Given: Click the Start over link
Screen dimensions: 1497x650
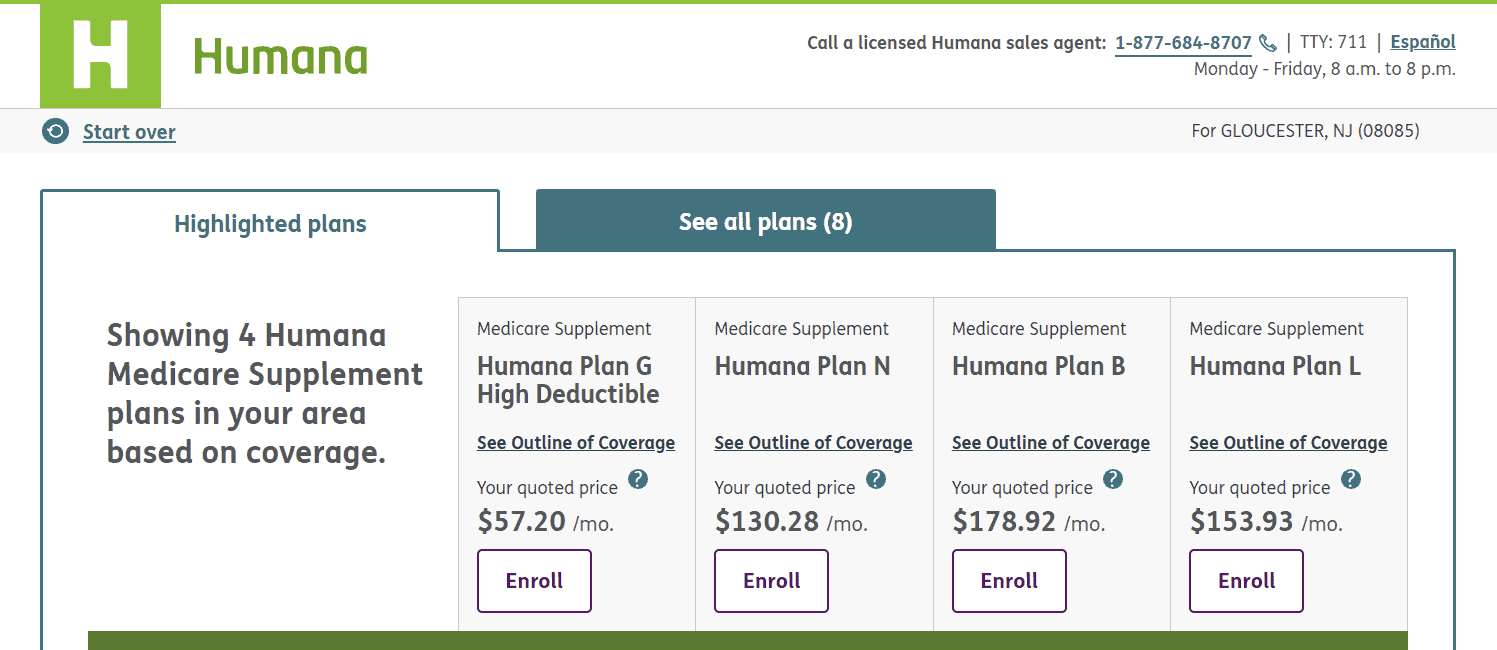Looking at the screenshot, I should point(129,132).
